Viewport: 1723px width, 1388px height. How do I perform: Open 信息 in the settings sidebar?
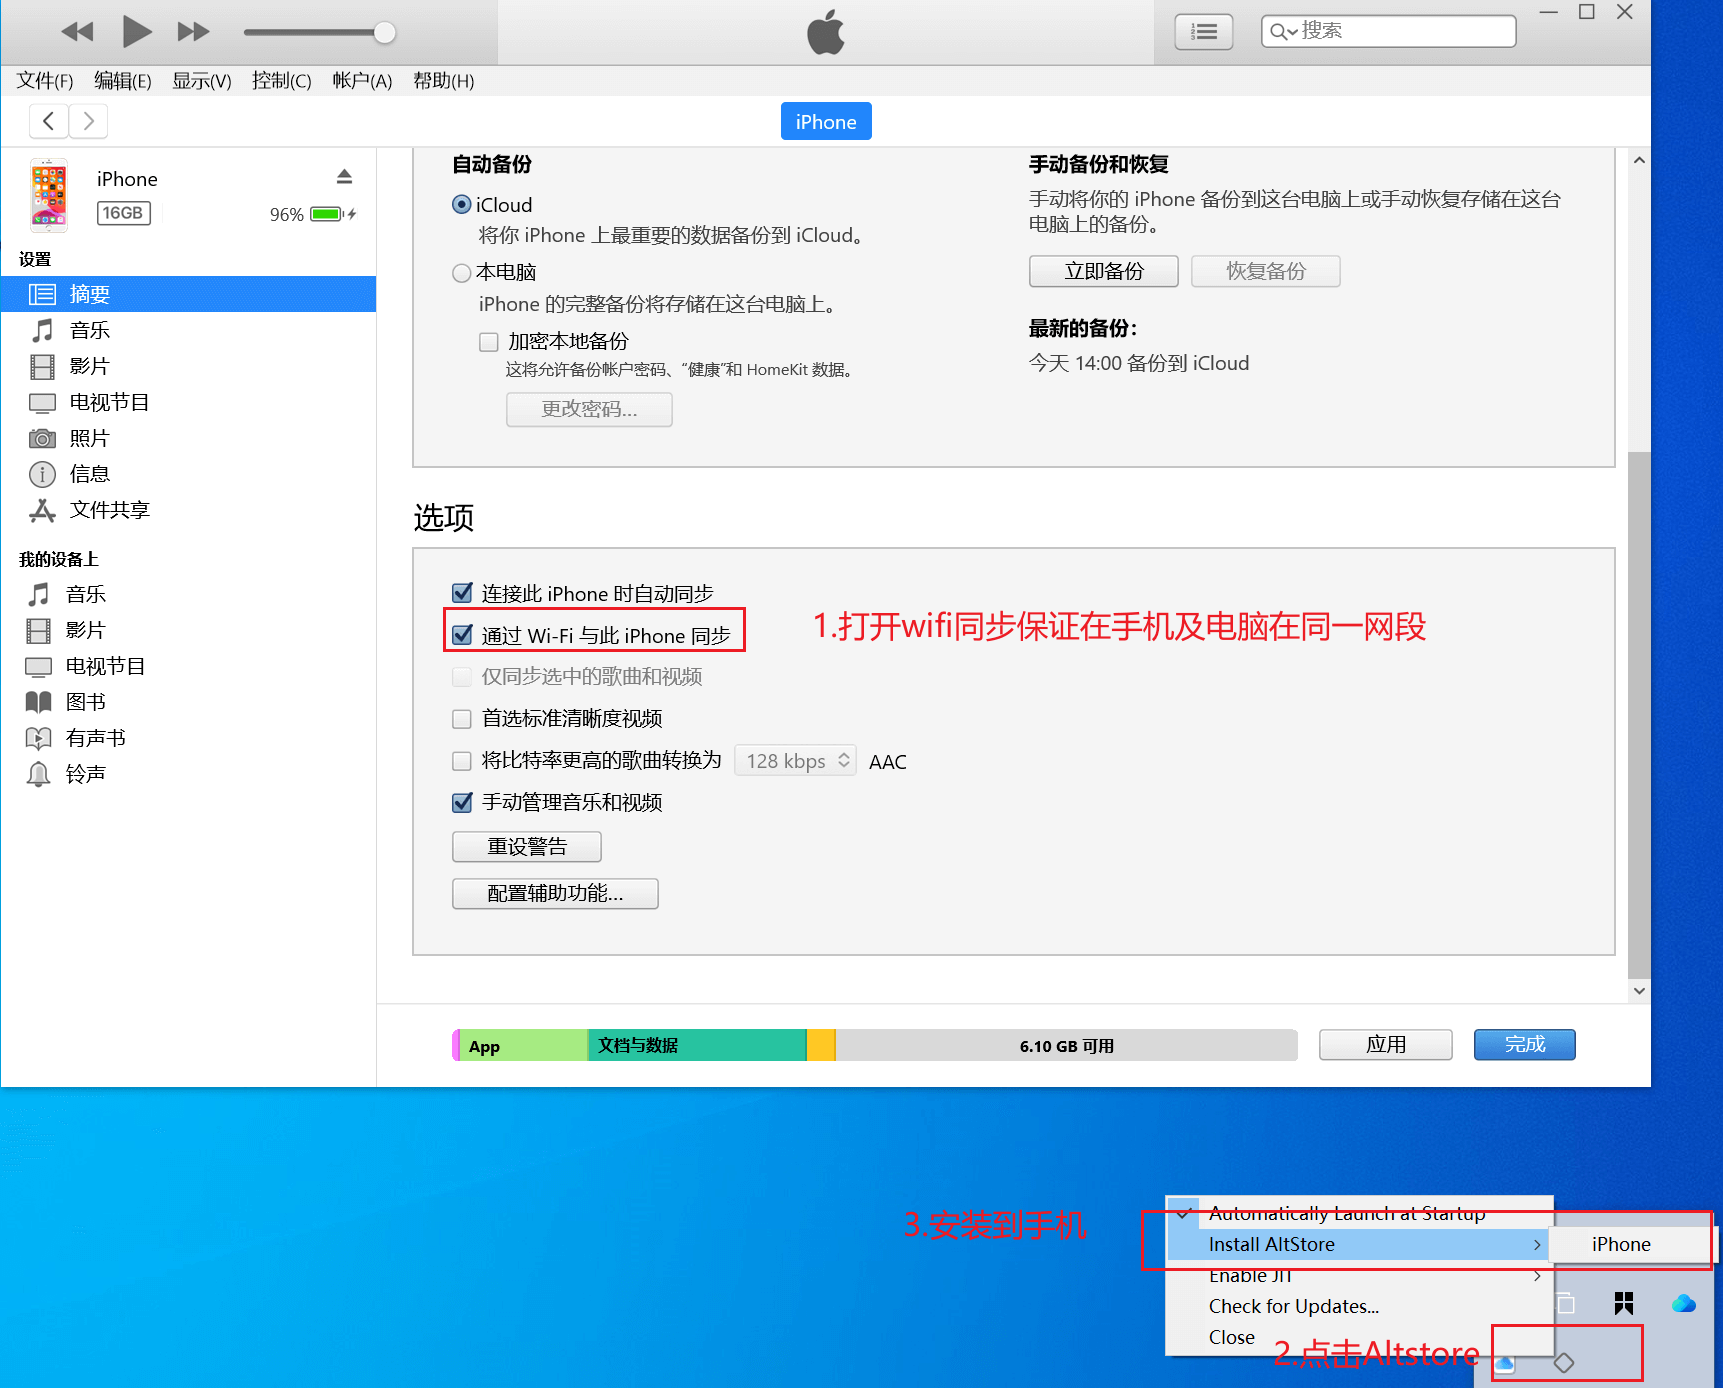click(188, 474)
